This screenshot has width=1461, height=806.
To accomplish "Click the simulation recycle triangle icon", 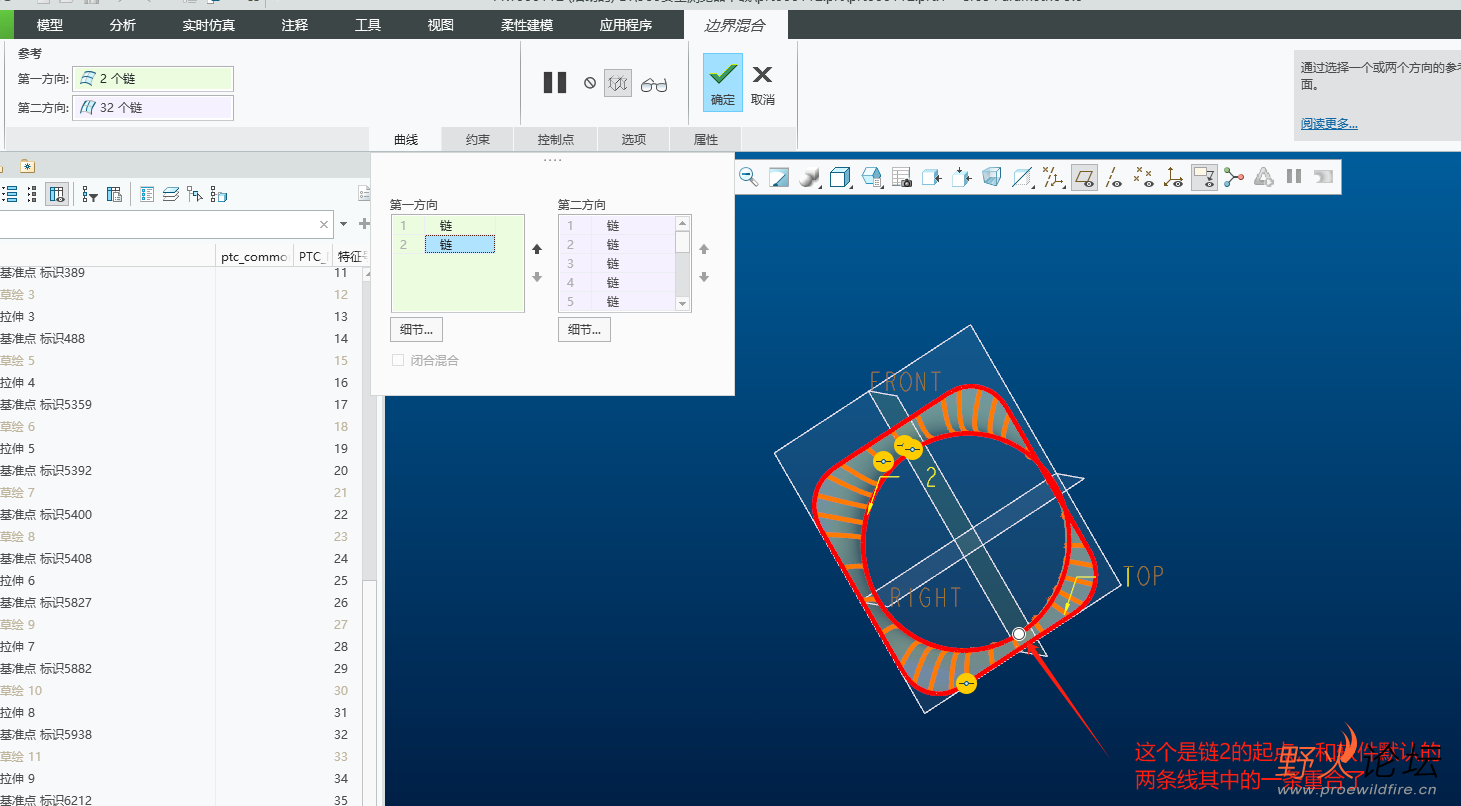I will [x=1264, y=177].
